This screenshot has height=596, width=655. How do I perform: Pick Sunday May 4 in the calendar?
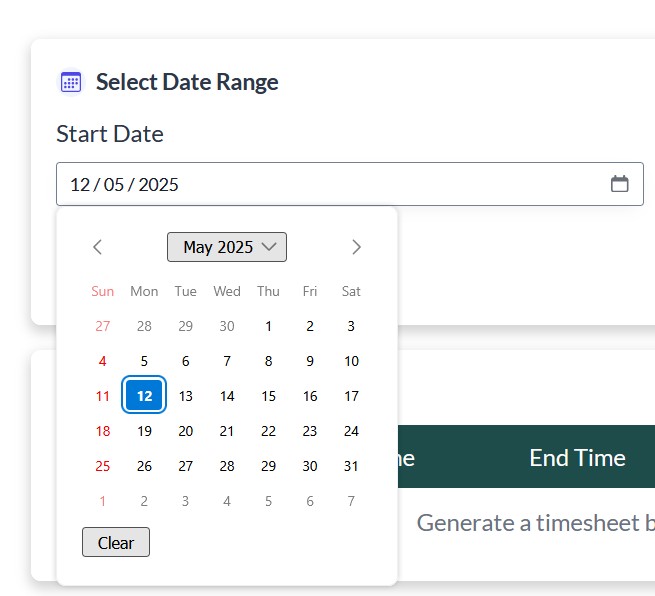(x=102, y=361)
